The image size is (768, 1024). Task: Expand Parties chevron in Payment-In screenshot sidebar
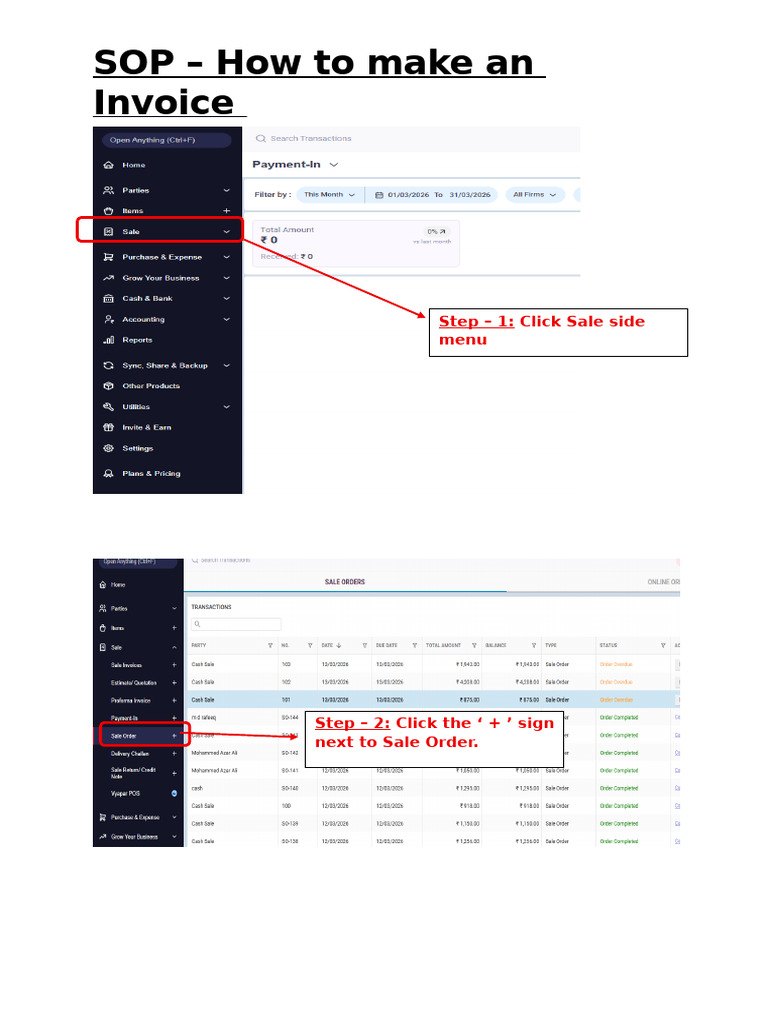point(227,191)
